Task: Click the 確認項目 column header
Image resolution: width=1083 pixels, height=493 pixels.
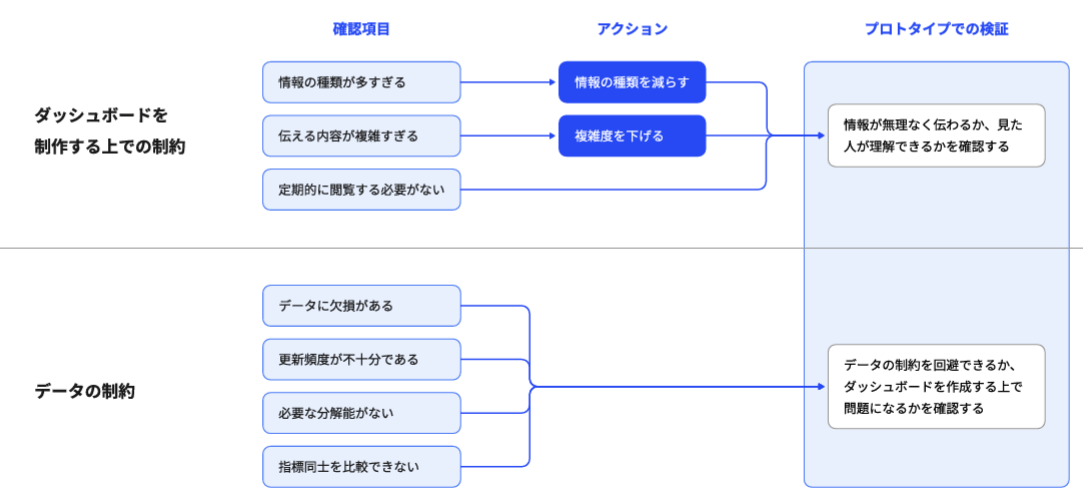Action: tap(361, 29)
